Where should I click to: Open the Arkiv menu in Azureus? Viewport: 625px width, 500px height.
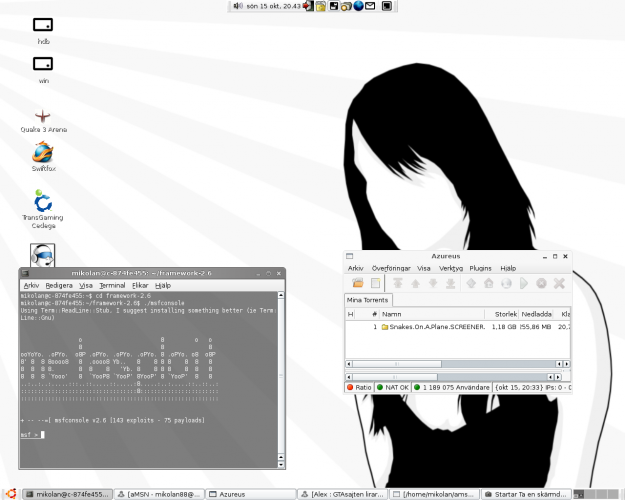[355, 268]
